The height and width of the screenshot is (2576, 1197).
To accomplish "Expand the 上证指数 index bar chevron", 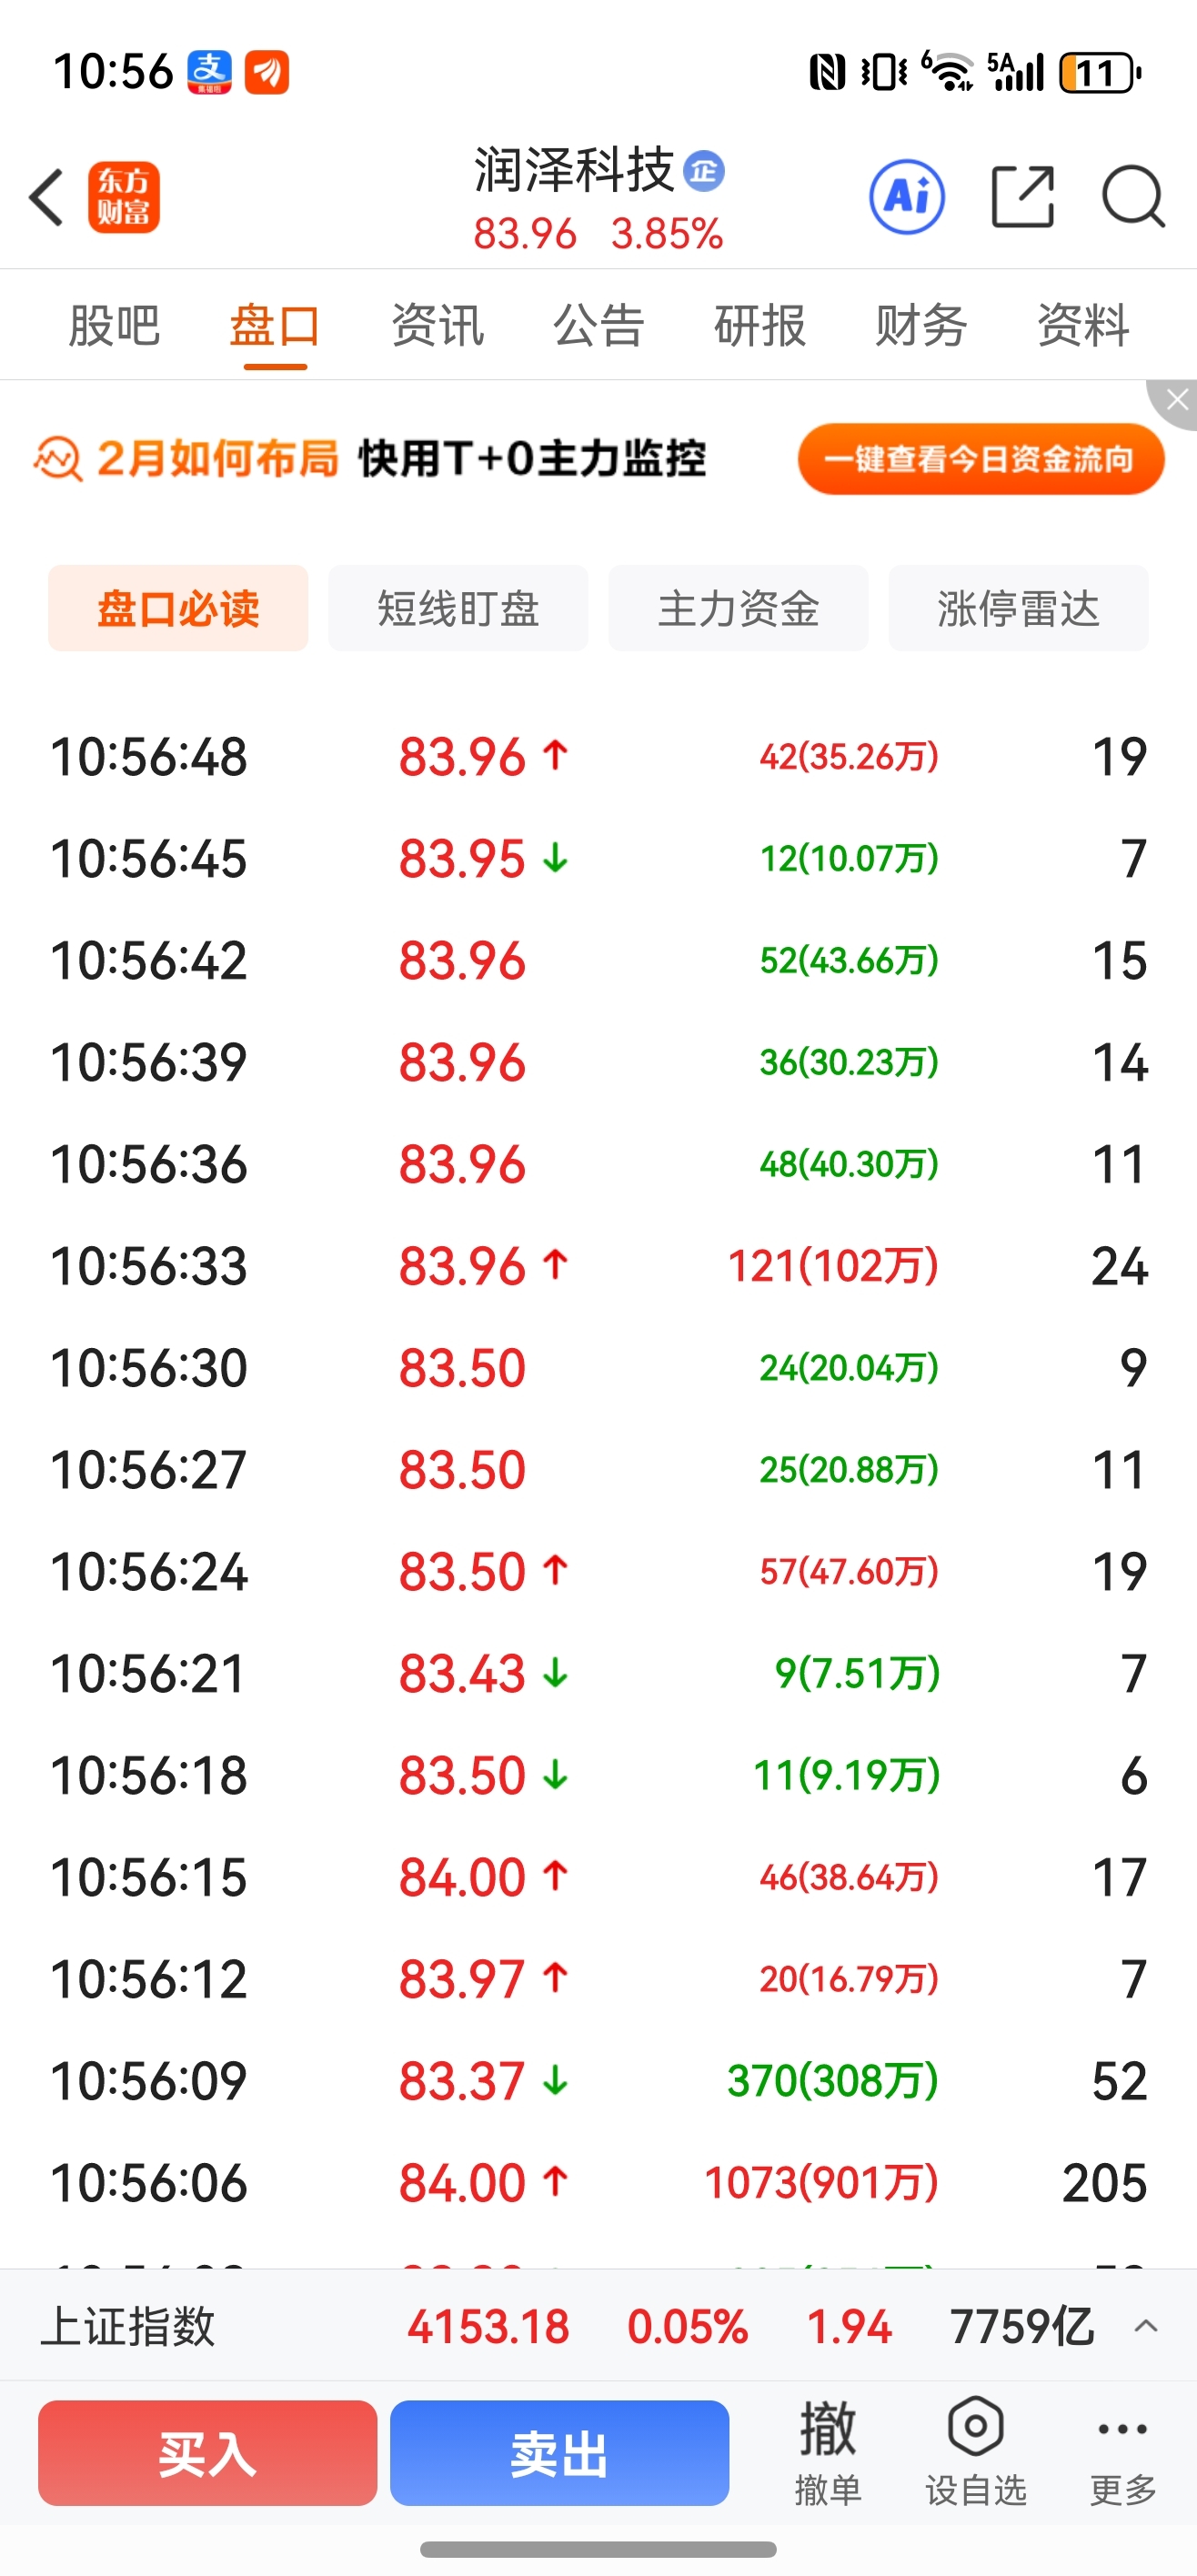I will pyautogui.click(x=1146, y=2327).
